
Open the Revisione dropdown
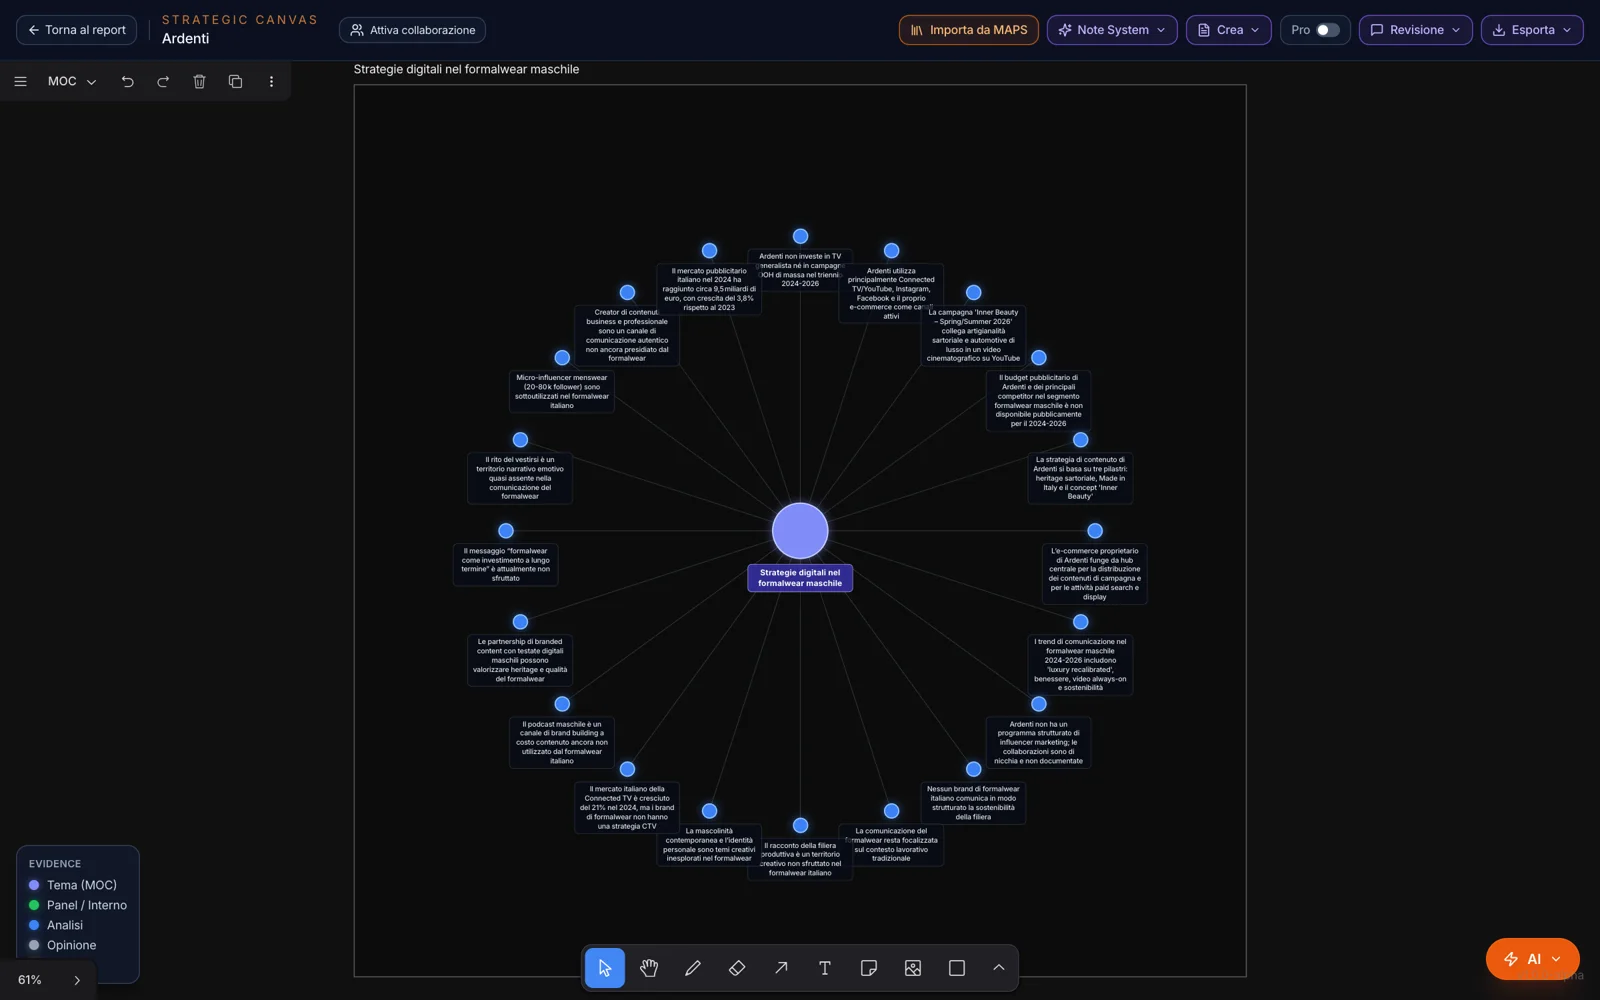(1415, 30)
